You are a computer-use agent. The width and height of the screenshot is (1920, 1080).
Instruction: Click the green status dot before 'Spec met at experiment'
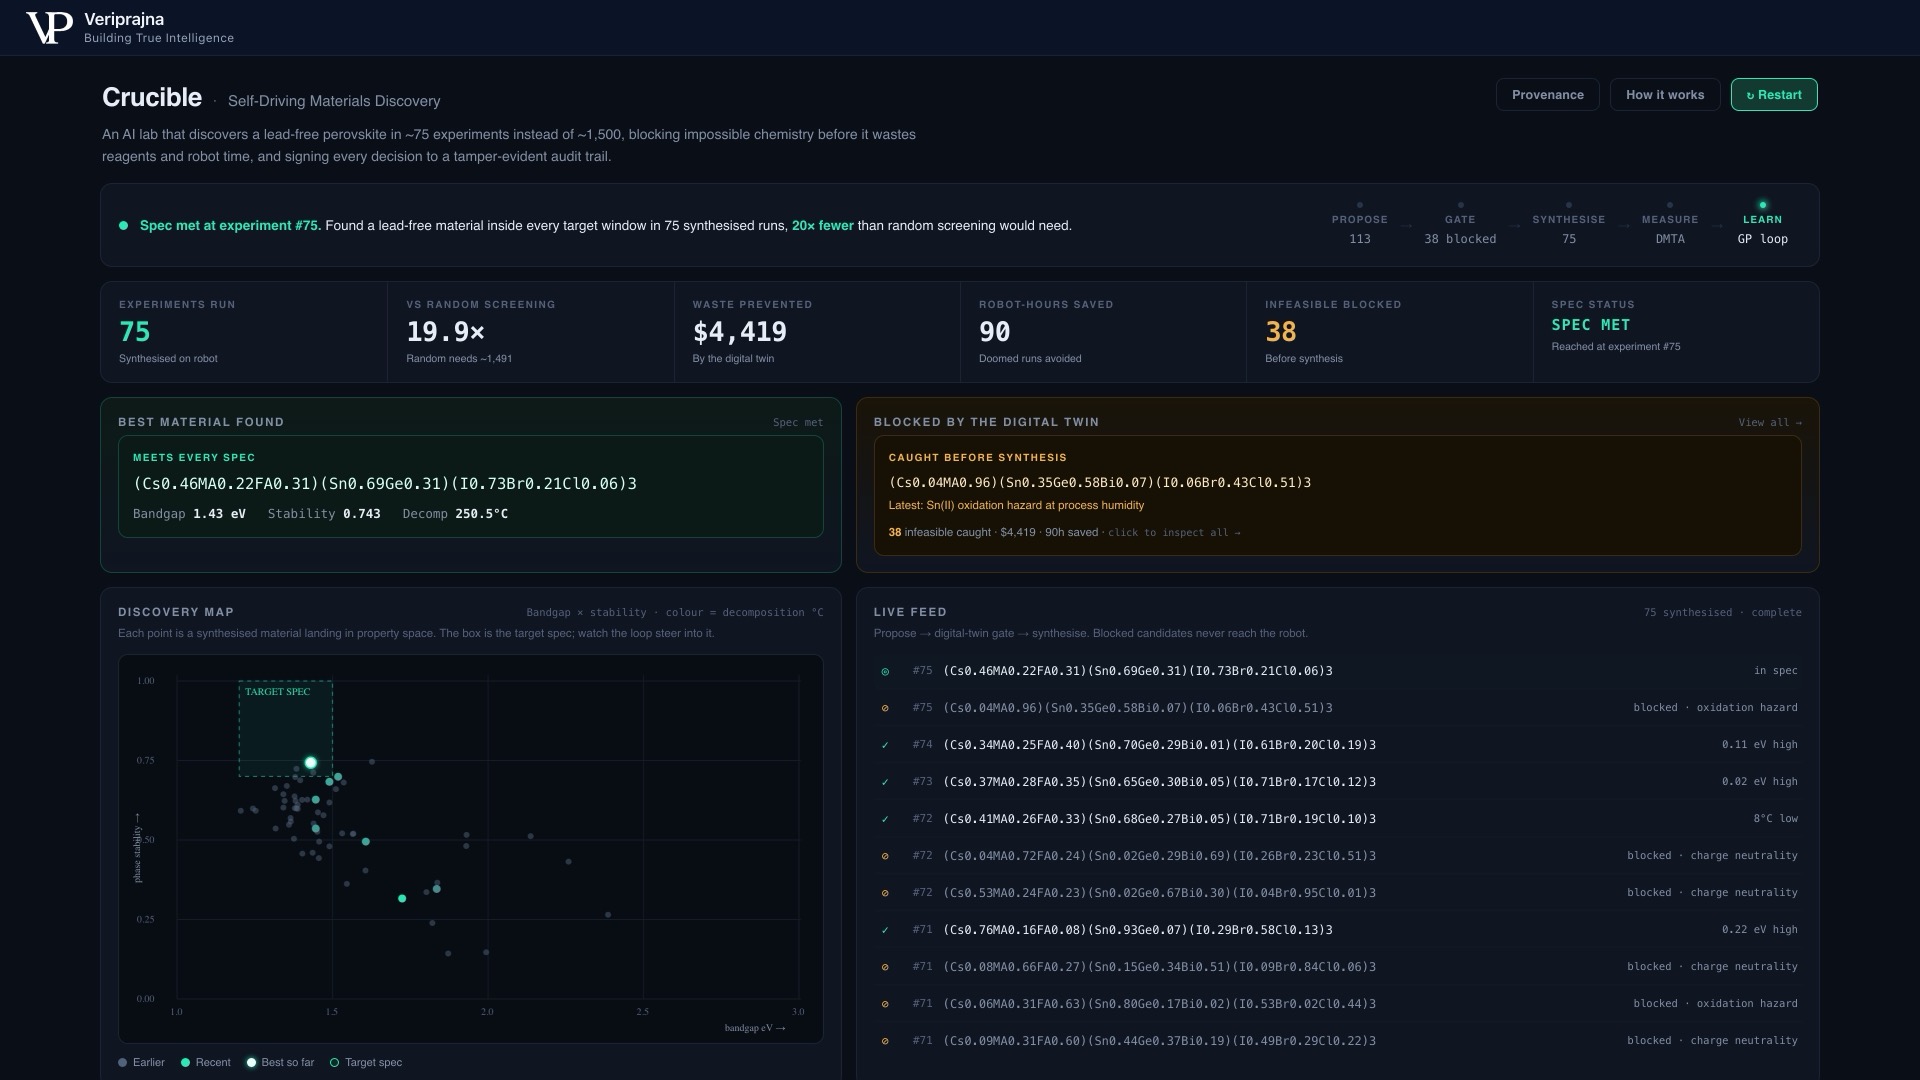click(124, 226)
